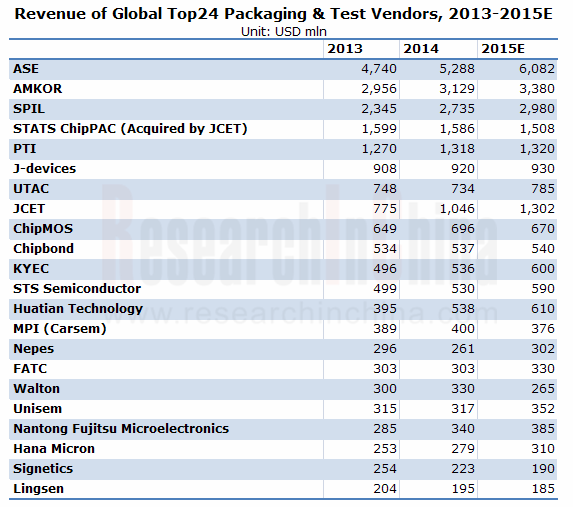Click STATS ChipPAC (Acquired by JCET)
This screenshot has width=573, height=507.
point(130,129)
